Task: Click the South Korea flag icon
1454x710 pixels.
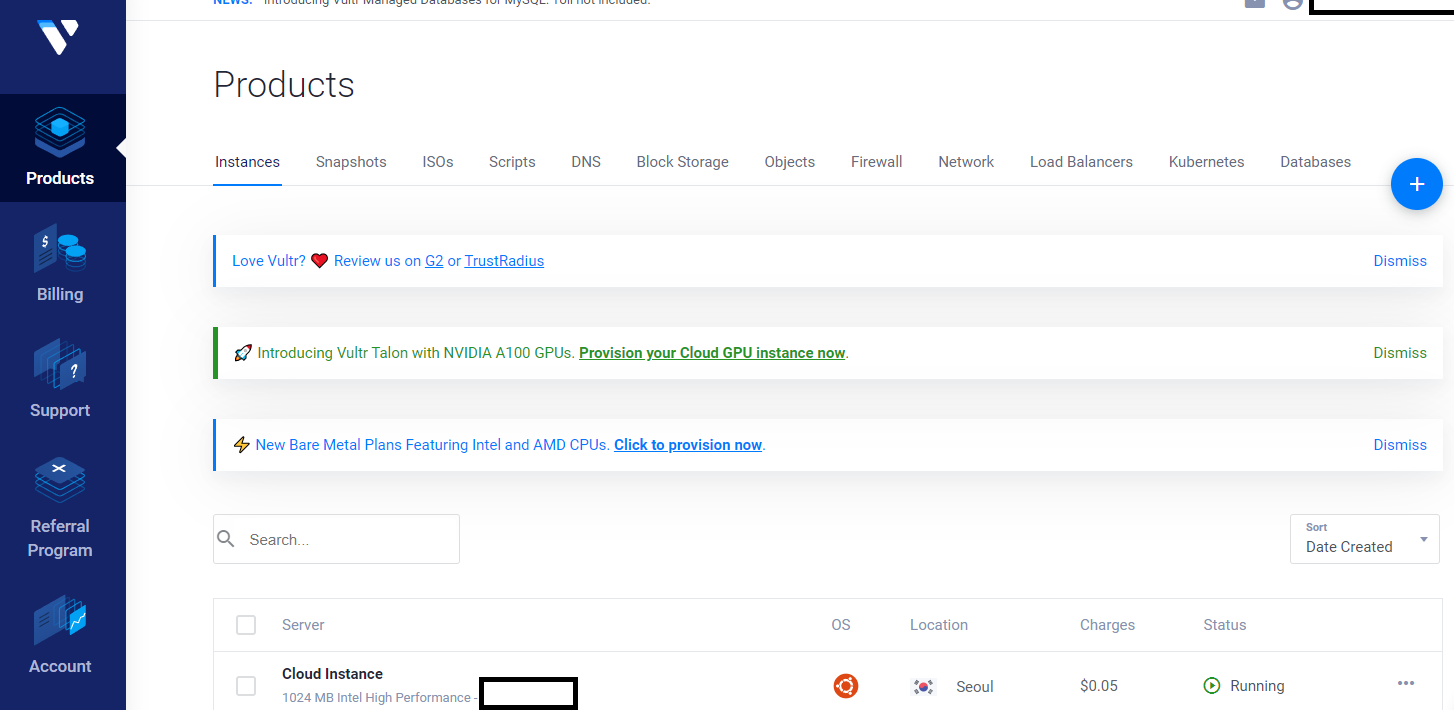Action: pyautogui.click(x=923, y=686)
